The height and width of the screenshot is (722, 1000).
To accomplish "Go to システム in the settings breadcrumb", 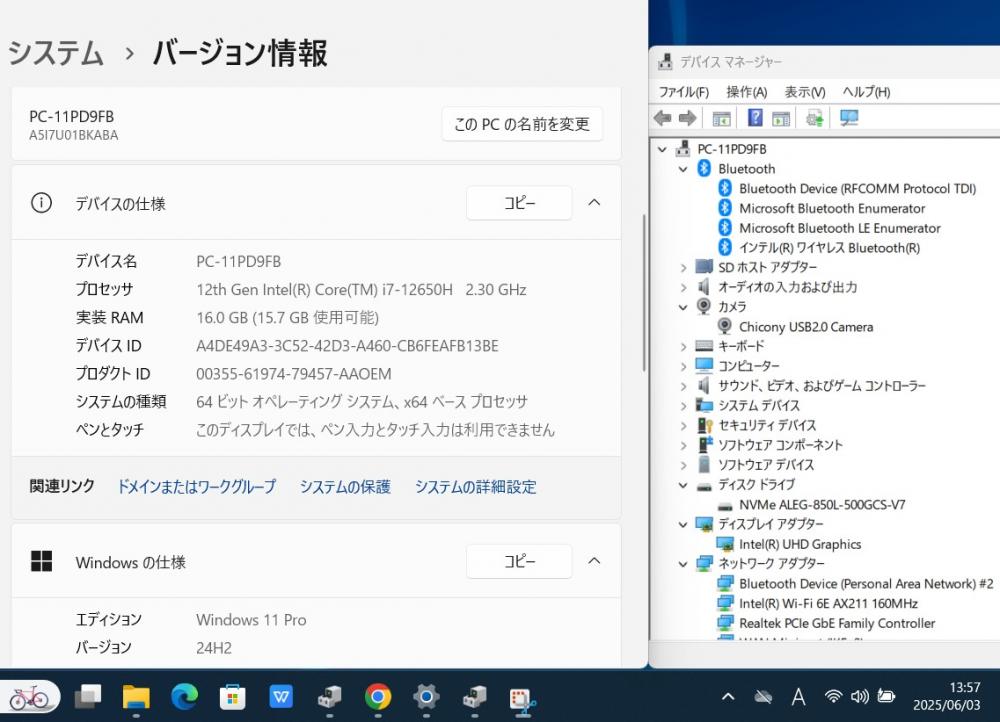I will pyautogui.click(x=55, y=53).
